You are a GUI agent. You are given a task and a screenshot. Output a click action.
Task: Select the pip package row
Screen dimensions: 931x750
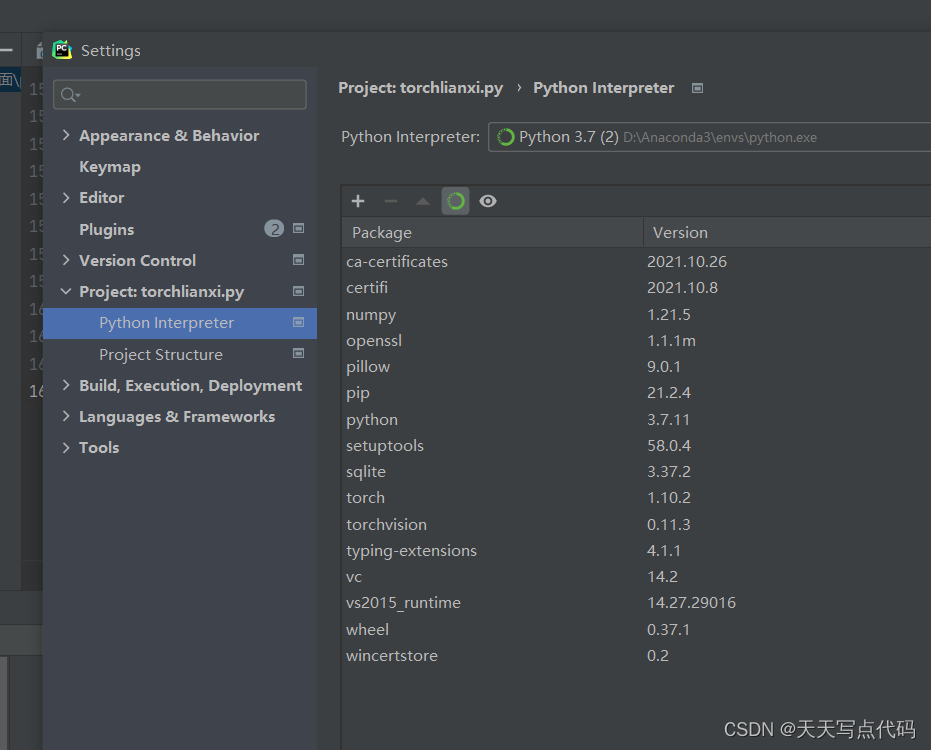click(x=636, y=393)
